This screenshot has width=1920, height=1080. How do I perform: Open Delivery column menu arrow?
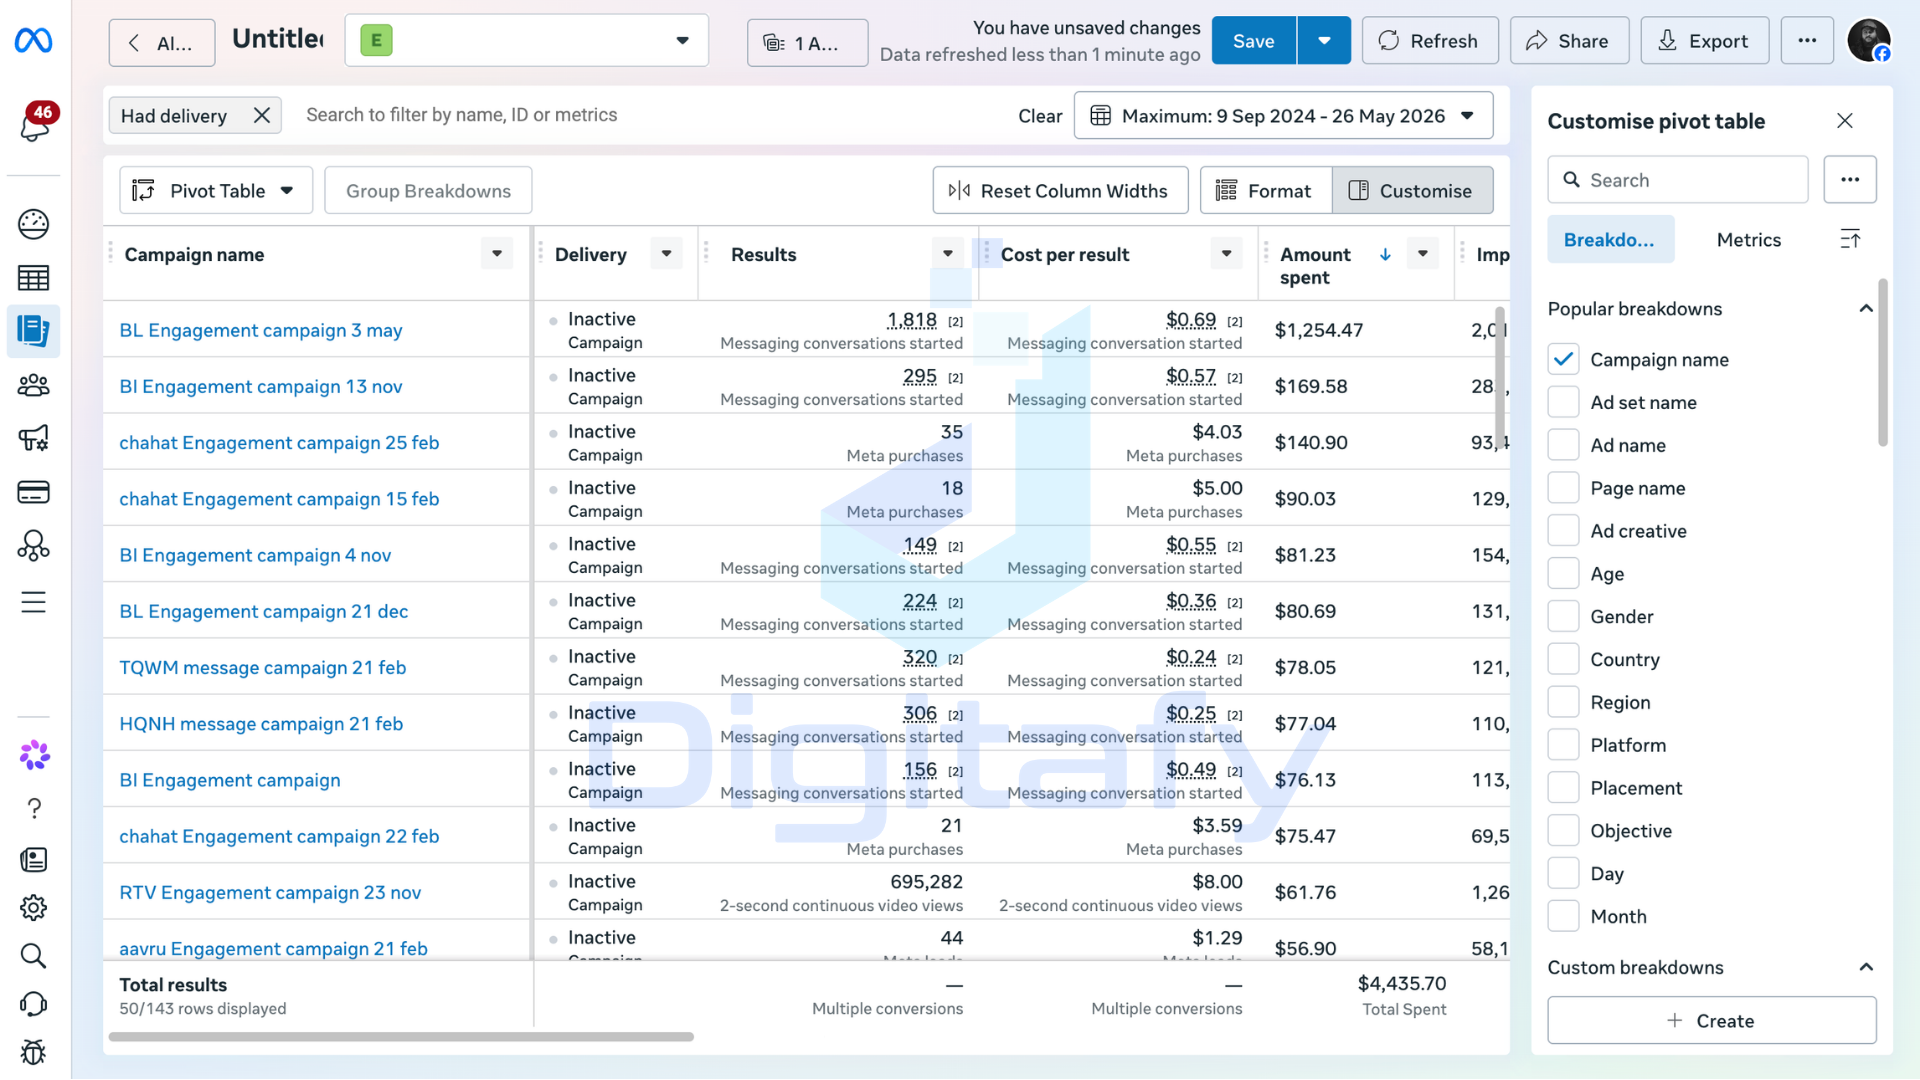pyautogui.click(x=667, y=254)
